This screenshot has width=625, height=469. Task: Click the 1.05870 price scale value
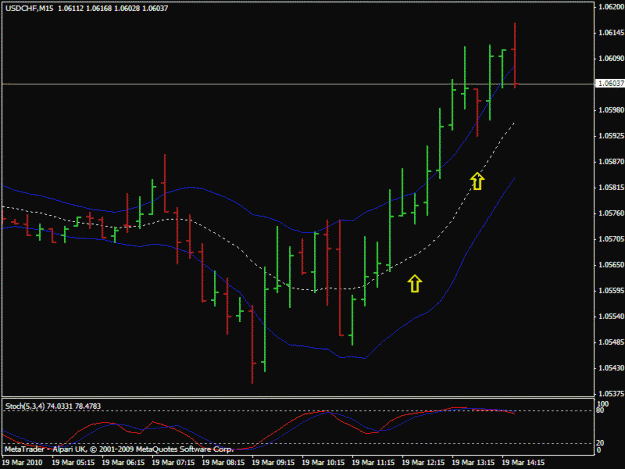point(611,162)
